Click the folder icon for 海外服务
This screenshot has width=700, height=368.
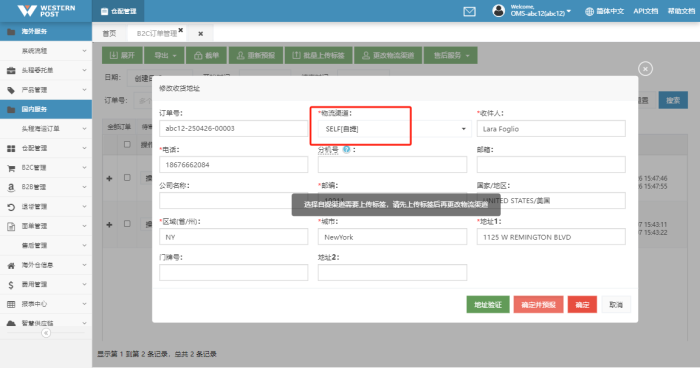click(x=11, y=32)
